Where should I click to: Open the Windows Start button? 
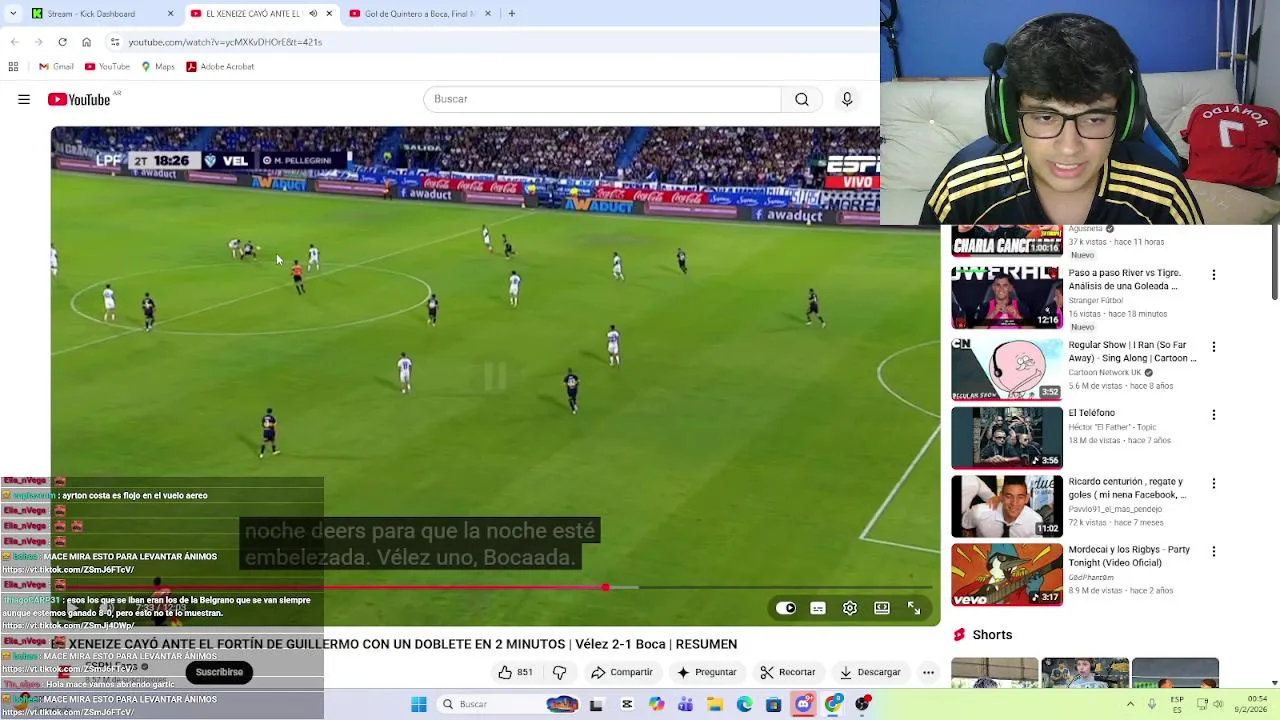[x=419, y=704]
